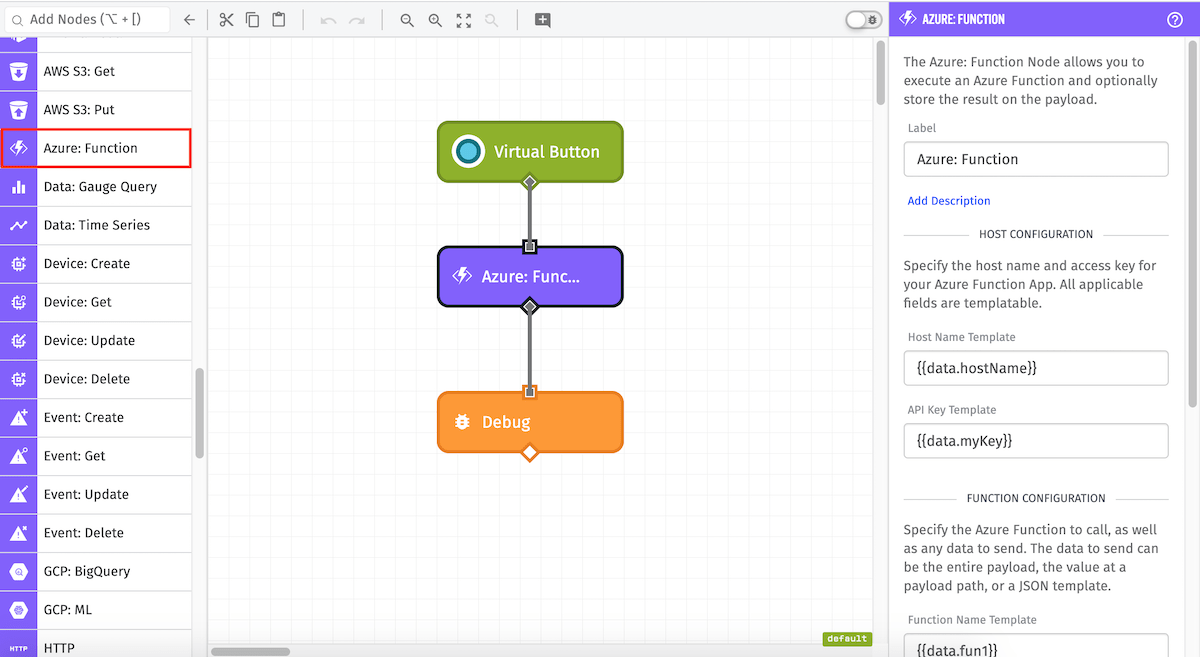Click the copy icon in toolbar
This screenshot has height=657, width=1200.
tap(252, 20)
